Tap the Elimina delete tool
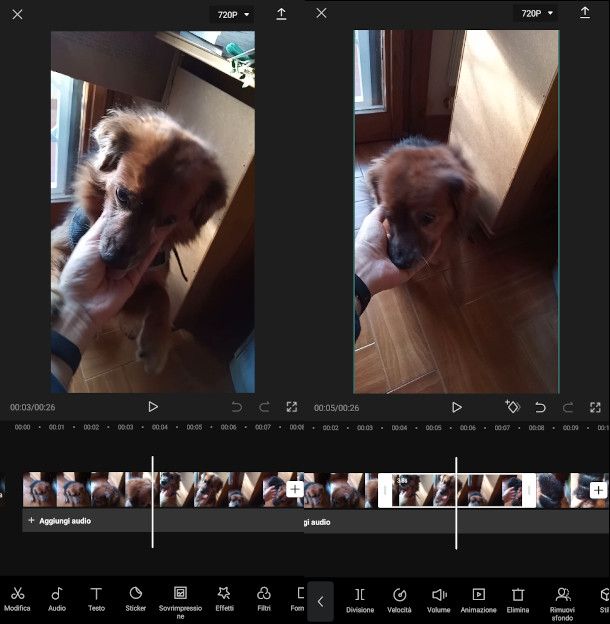The width and height of the screenshot is (610, 624). point(518,601)
